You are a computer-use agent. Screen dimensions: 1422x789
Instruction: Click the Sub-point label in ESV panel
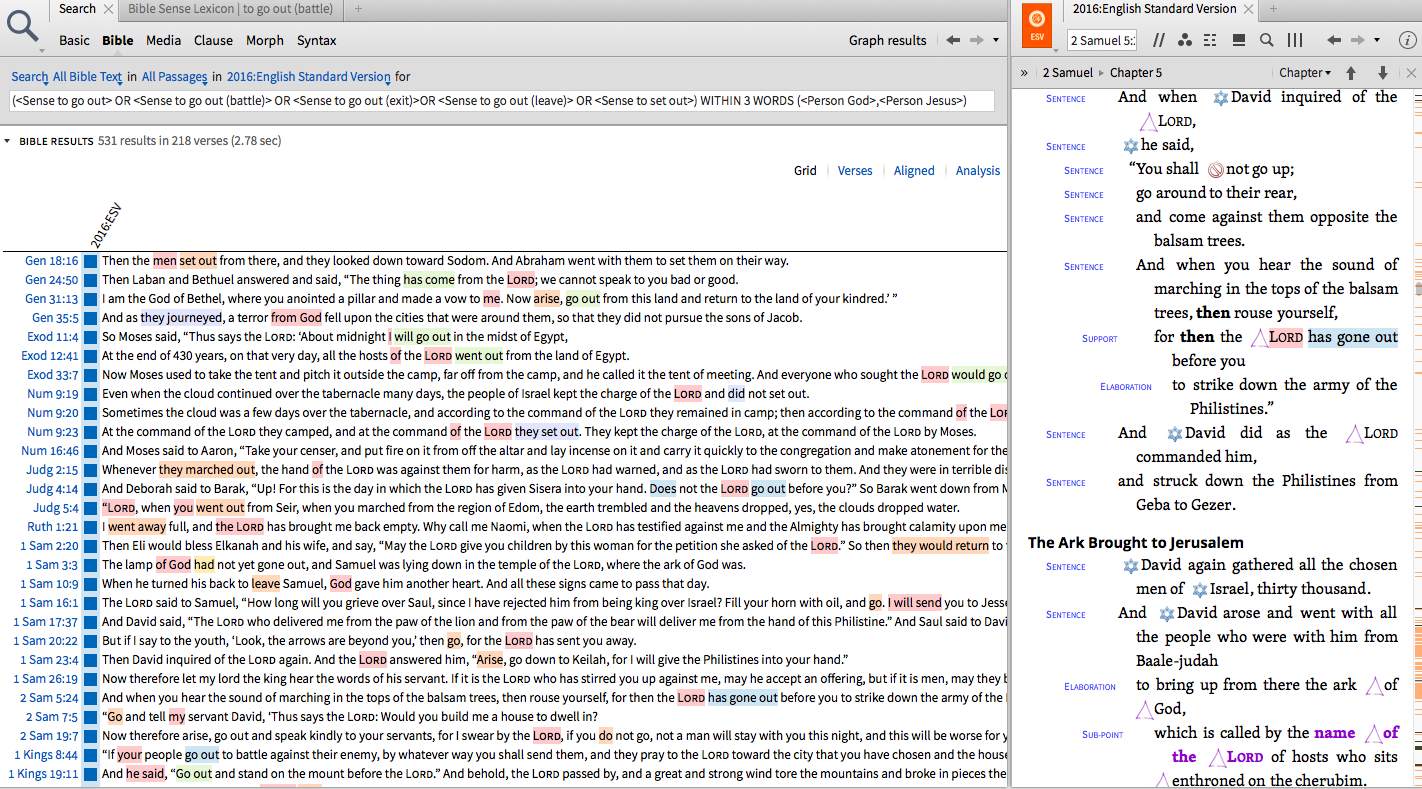coord(1102,735)
